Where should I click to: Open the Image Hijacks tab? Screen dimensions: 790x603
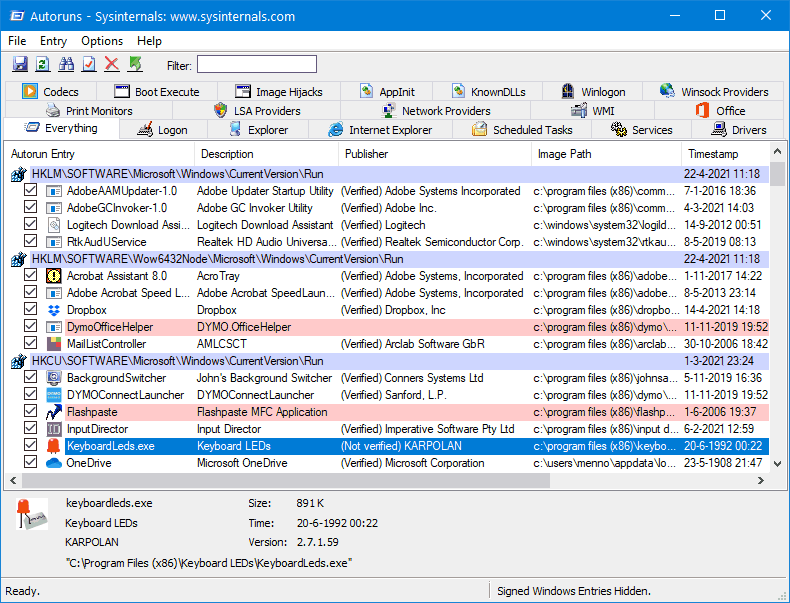tap(279, 92)
